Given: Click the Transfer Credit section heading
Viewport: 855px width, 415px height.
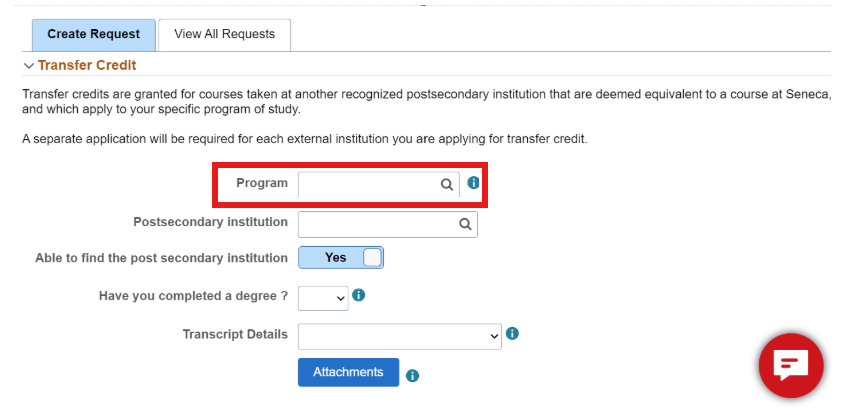Looking at the screenshot, I should (87, 65).
